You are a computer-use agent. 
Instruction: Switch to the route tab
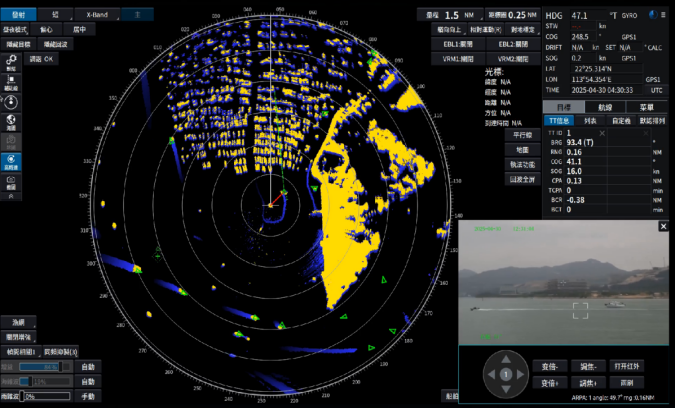point(605,107)
